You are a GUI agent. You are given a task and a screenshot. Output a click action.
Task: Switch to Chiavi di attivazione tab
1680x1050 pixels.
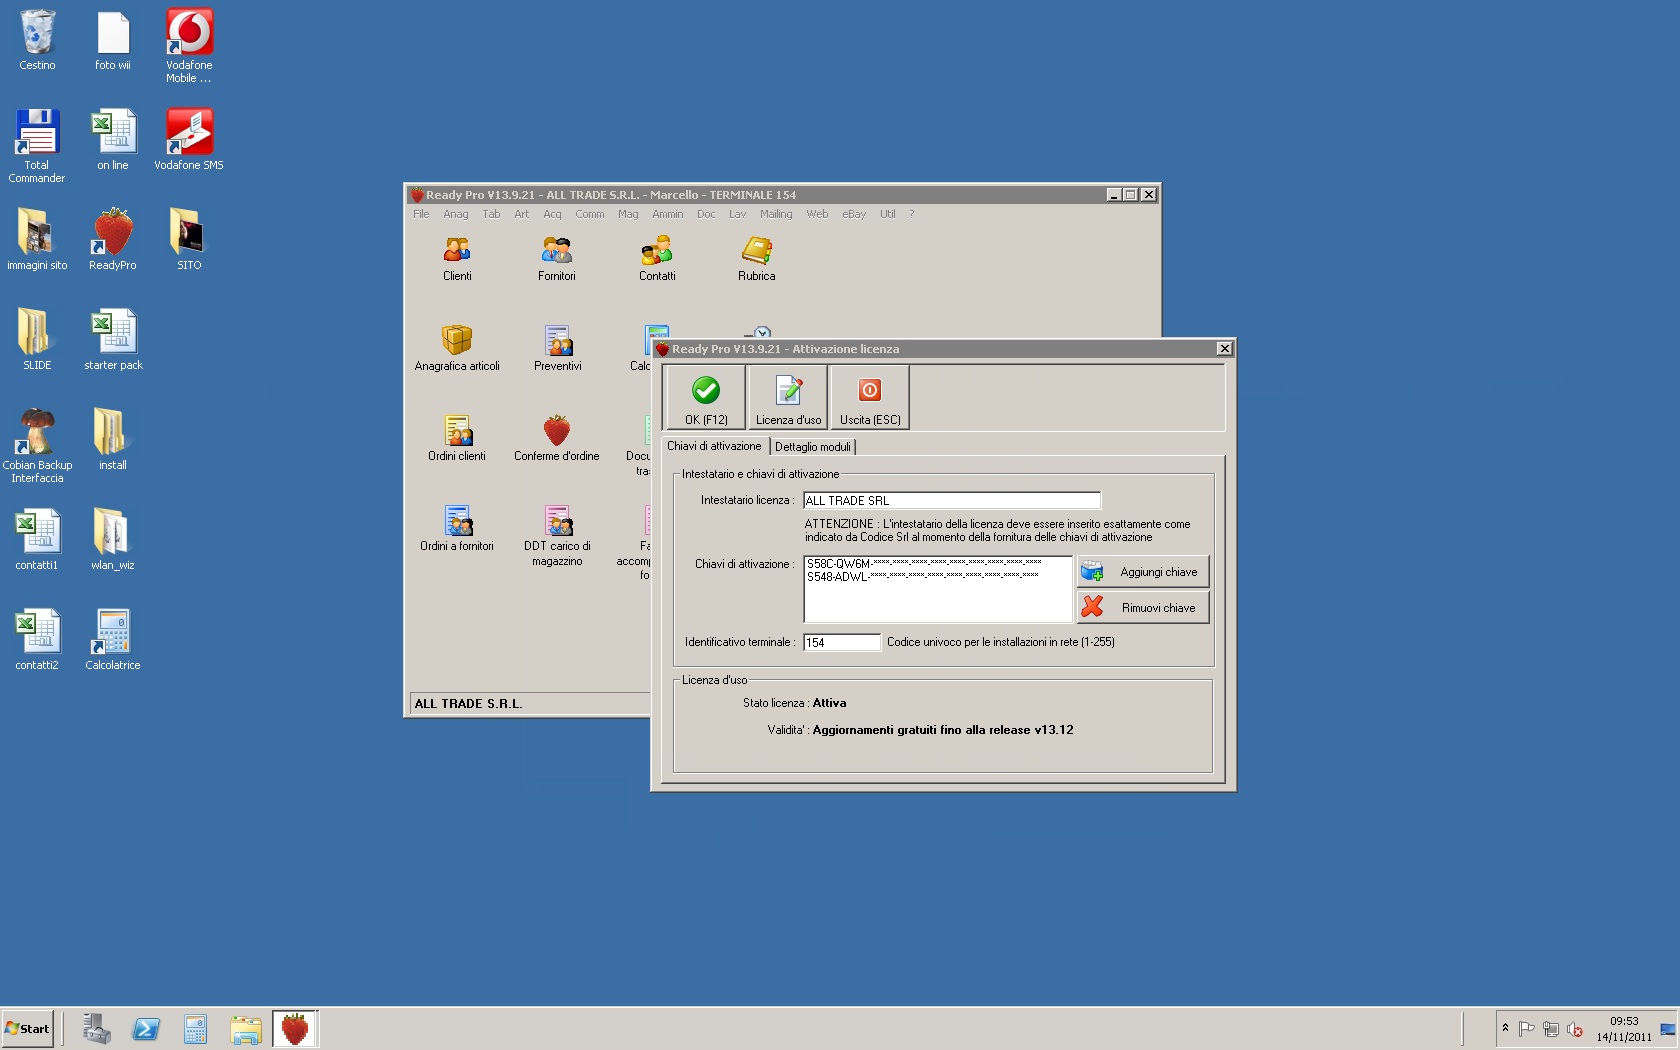click(714, 446)
